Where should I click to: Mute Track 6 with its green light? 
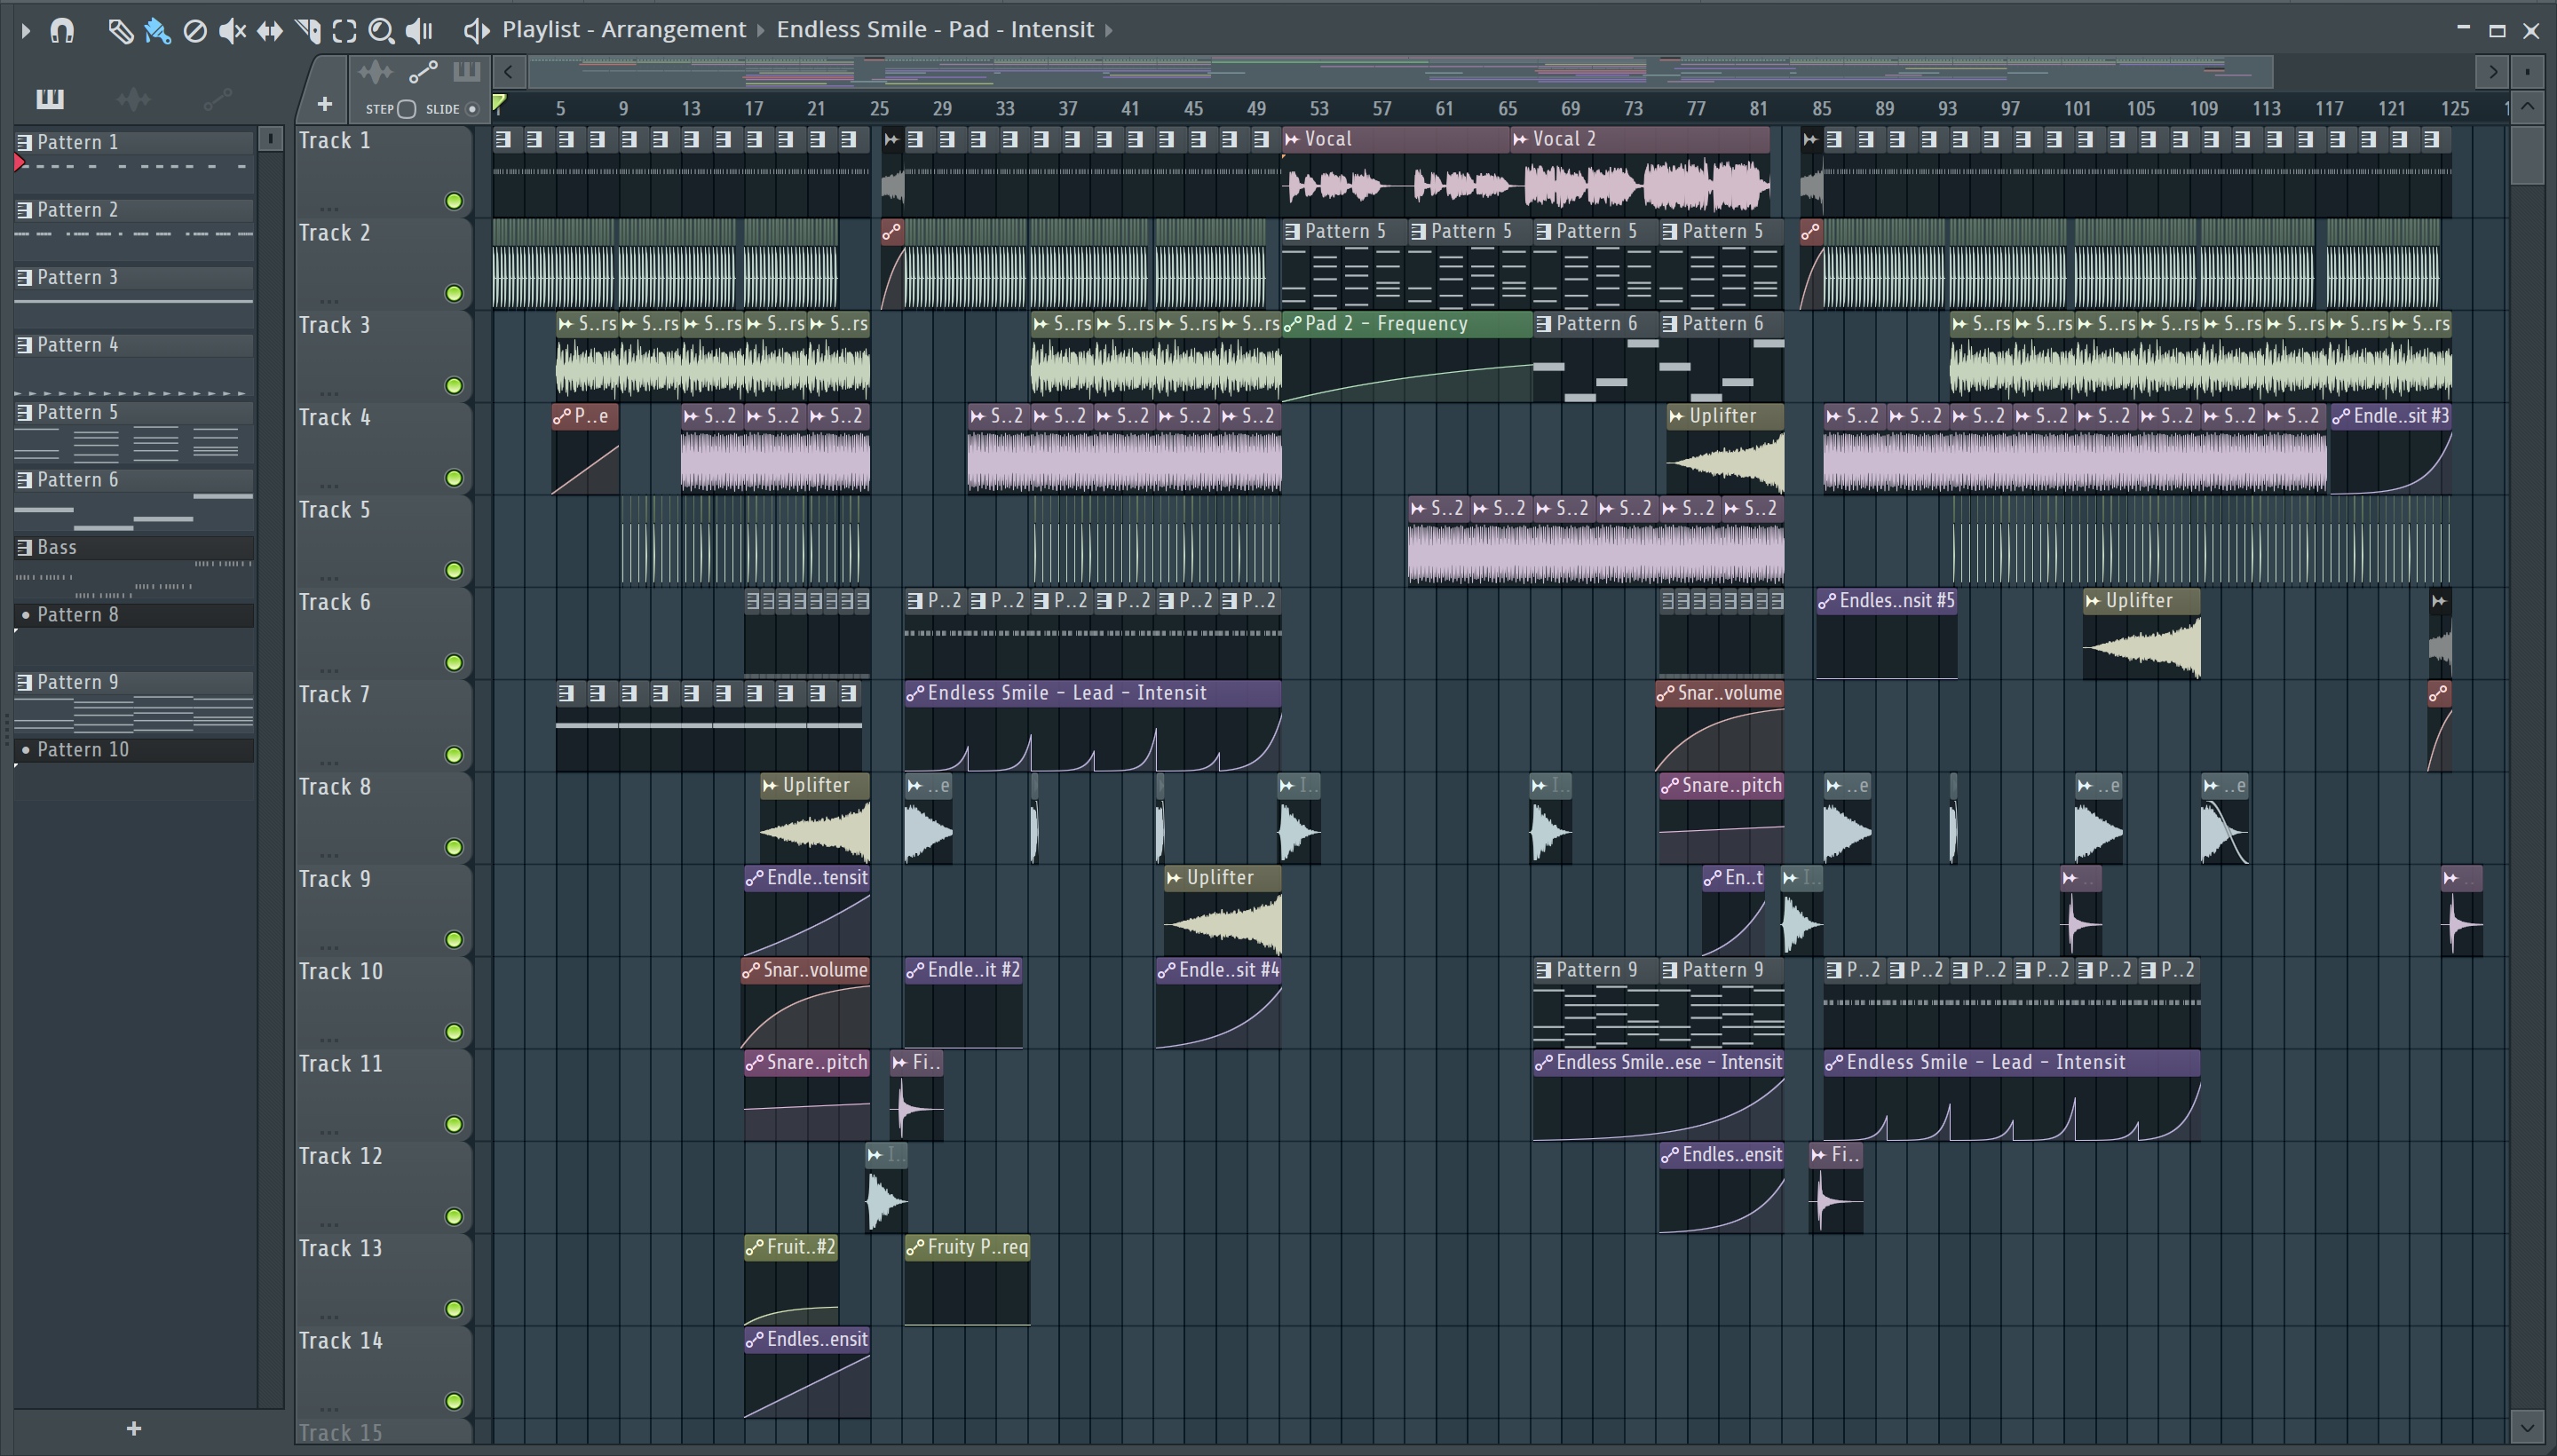click(x=454, y=662)
